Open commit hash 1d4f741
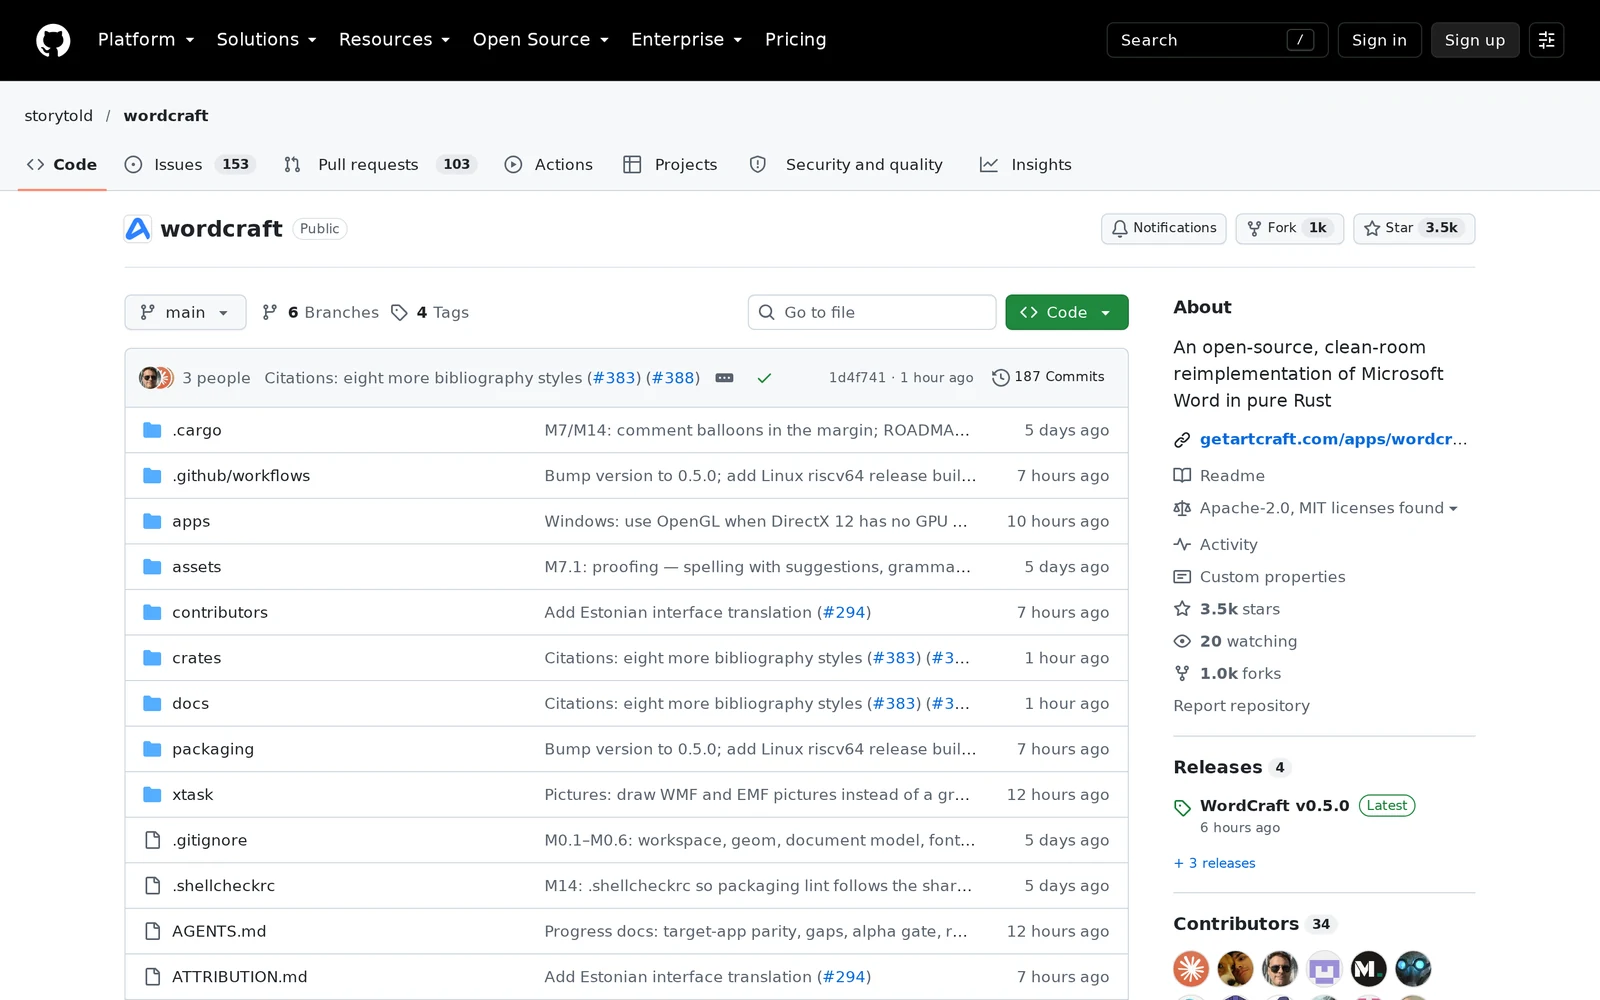 [857, 378]
